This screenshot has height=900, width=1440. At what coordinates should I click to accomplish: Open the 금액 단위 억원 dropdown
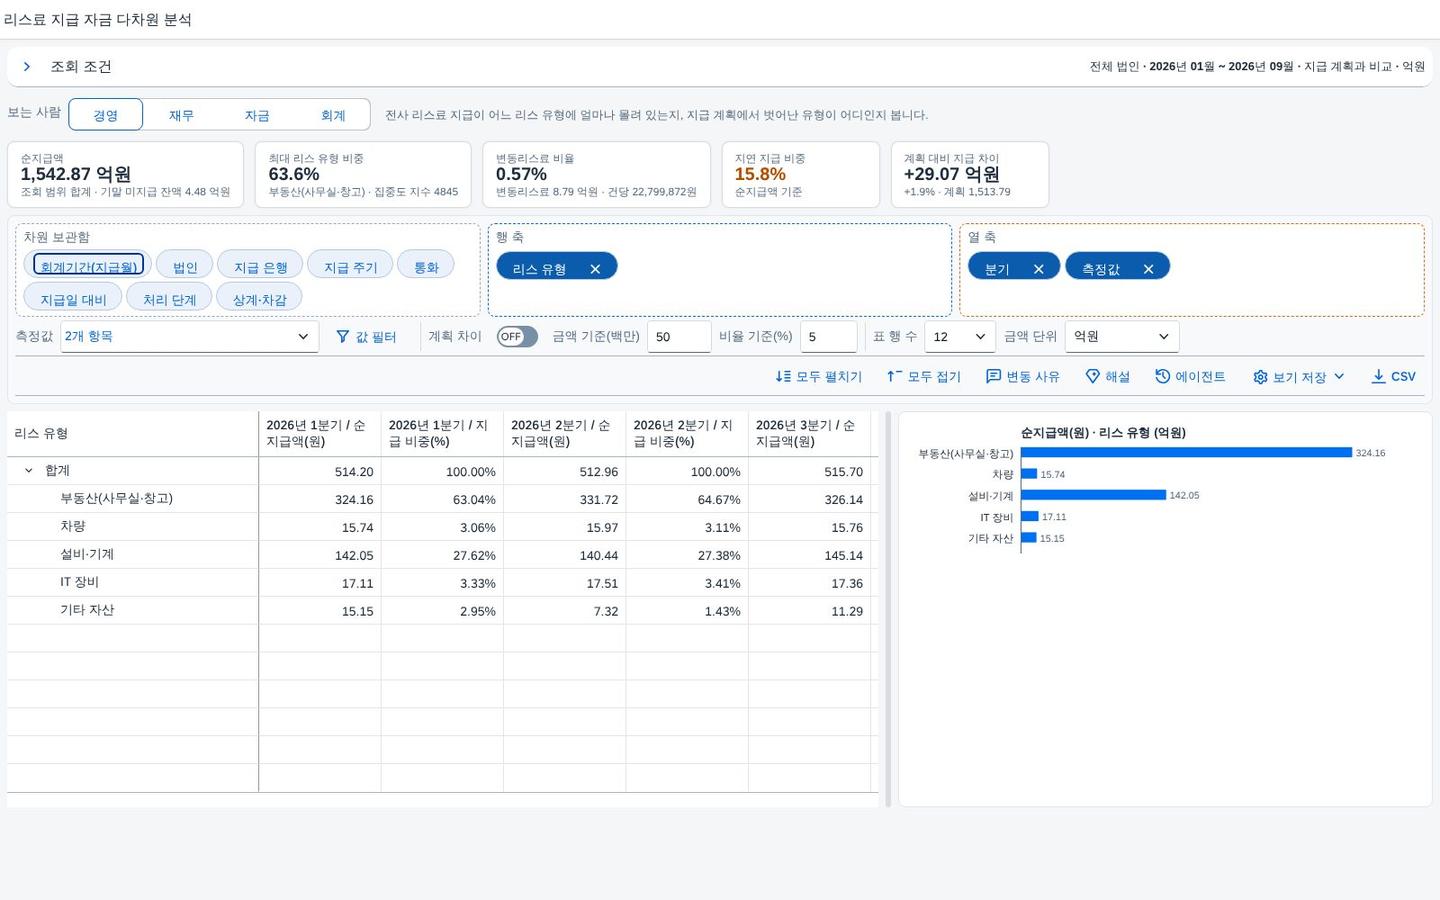pyautogui.click(x=1122, y=337)
